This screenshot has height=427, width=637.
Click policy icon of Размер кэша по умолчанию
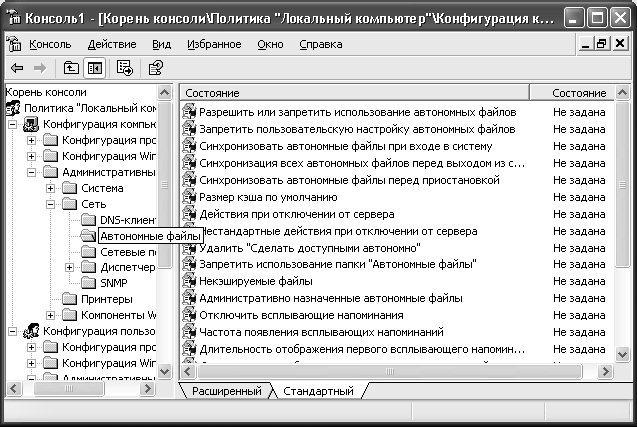(189, 197)
